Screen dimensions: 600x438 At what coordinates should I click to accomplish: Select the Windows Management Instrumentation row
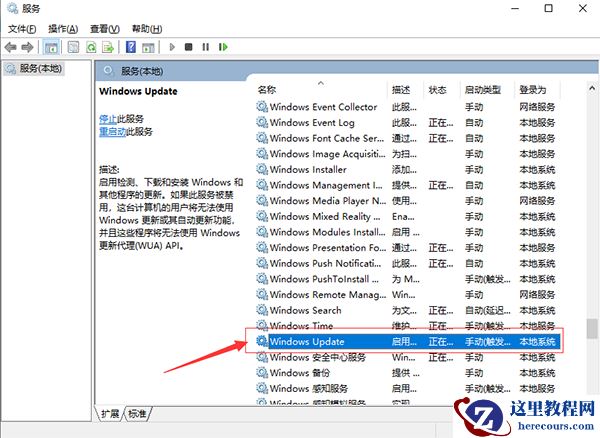[x=408, y=186]
